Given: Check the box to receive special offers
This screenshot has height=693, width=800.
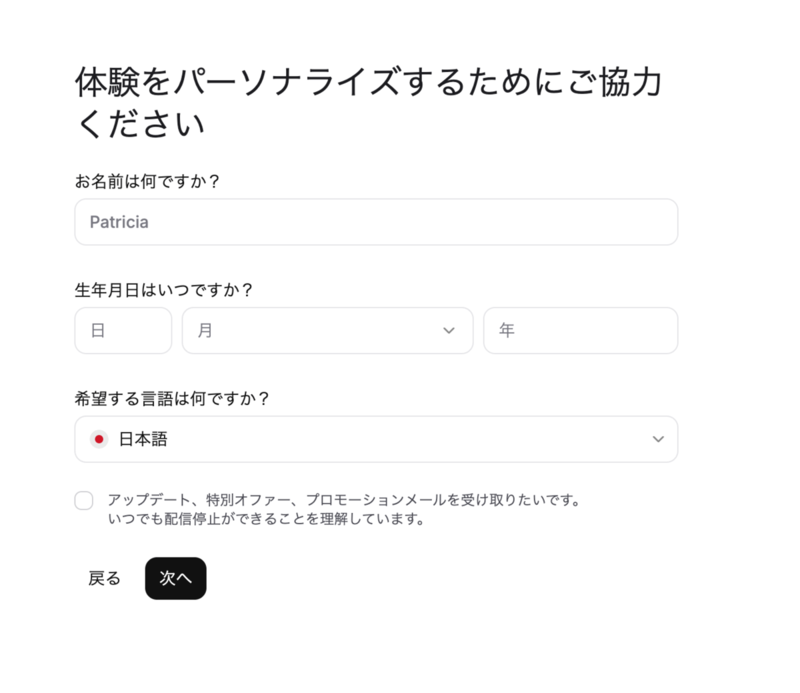Looking at the screenshot, I should click(84, 500).
